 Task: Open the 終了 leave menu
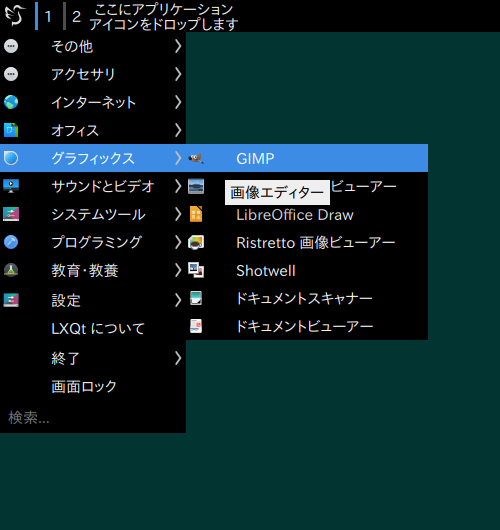coord(93,358)
